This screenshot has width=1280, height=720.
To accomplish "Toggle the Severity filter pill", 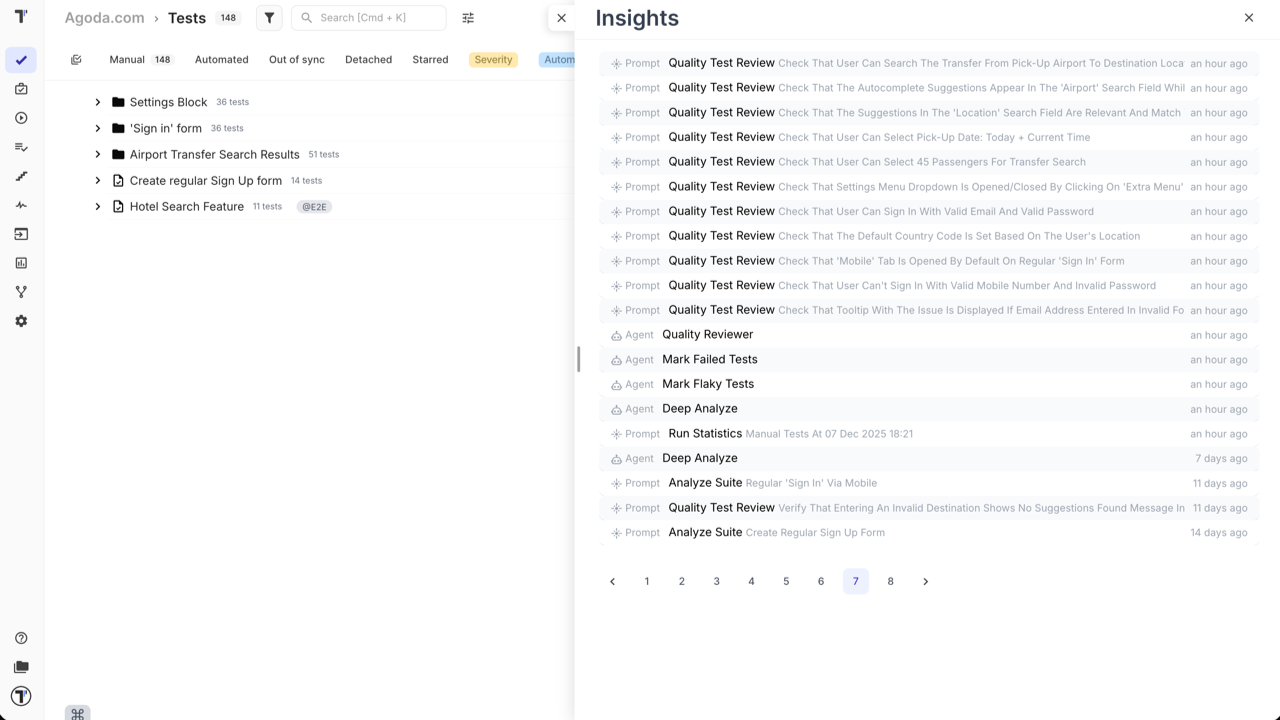I will click(493, 59).
